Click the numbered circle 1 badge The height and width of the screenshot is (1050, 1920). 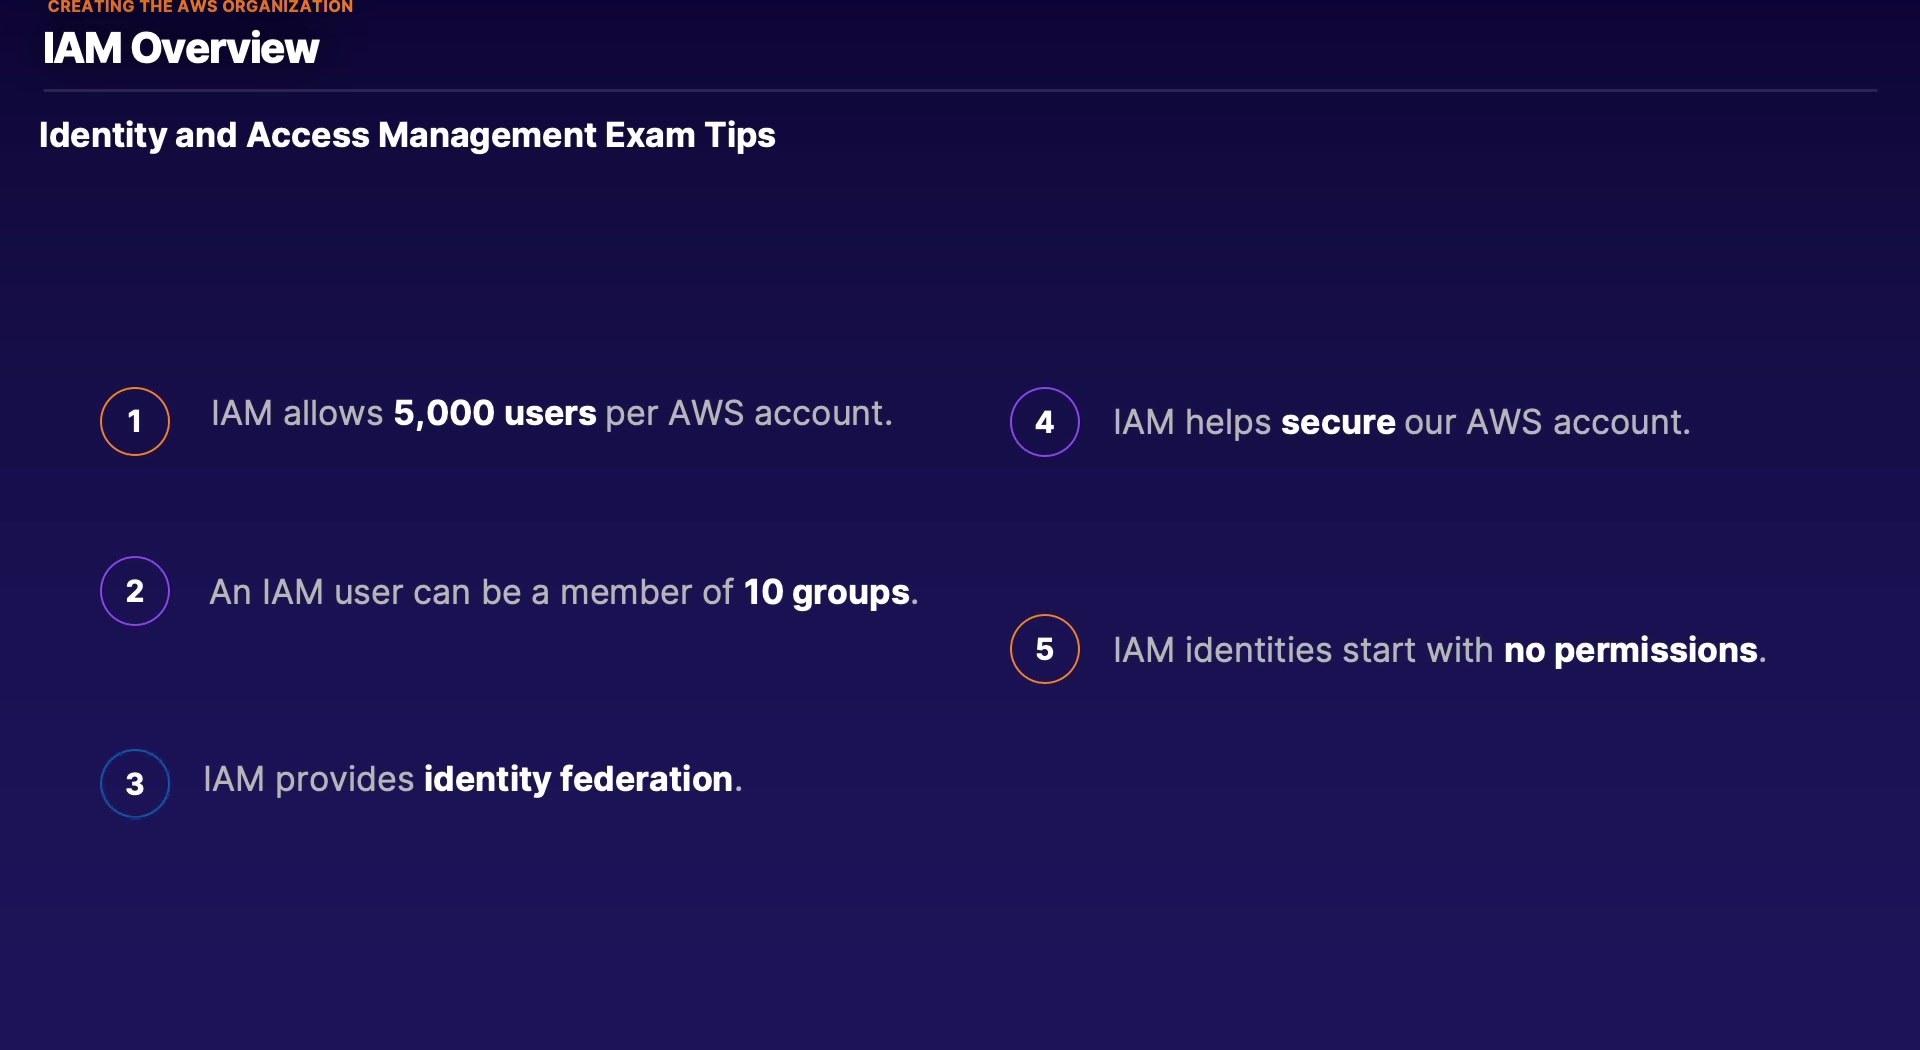(x=135, y=421)
